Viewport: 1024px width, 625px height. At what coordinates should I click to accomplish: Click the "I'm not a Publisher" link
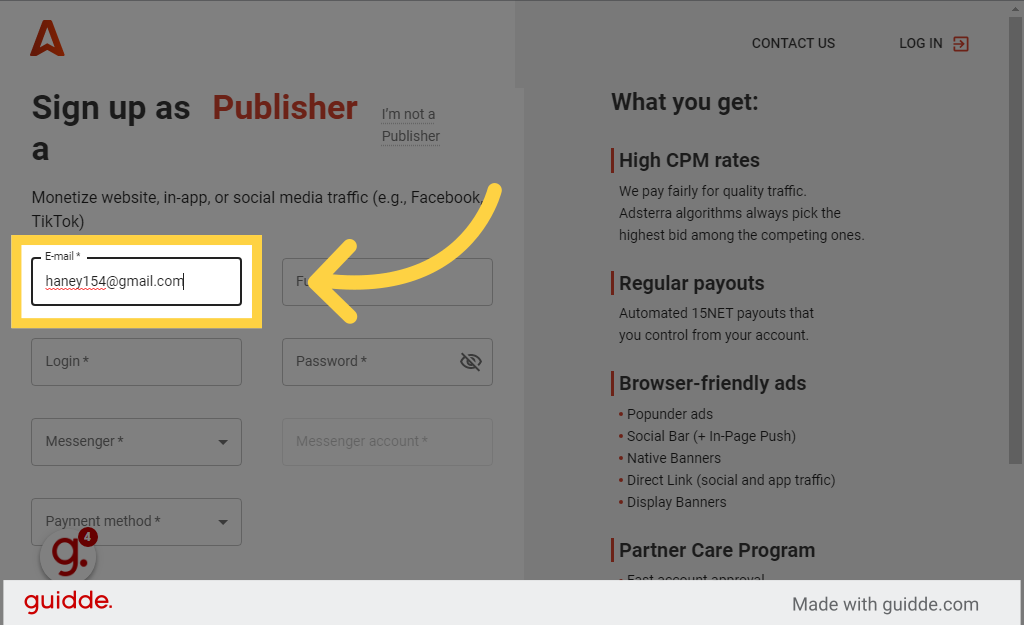[x=410, y=125]
